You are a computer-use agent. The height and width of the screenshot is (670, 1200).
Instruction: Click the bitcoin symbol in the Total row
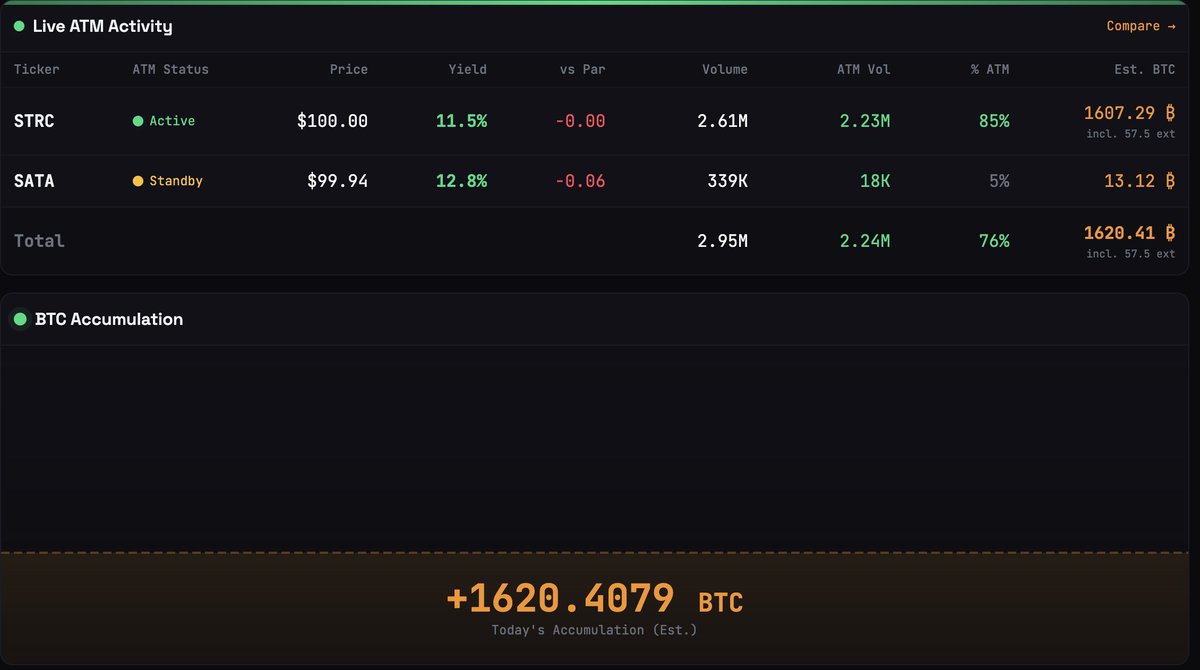coord(1169,233)
